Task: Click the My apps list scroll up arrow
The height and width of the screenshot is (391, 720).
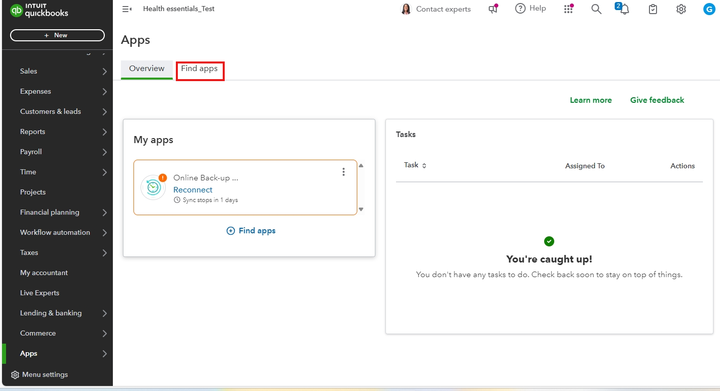Action: (x=361, y=166)
